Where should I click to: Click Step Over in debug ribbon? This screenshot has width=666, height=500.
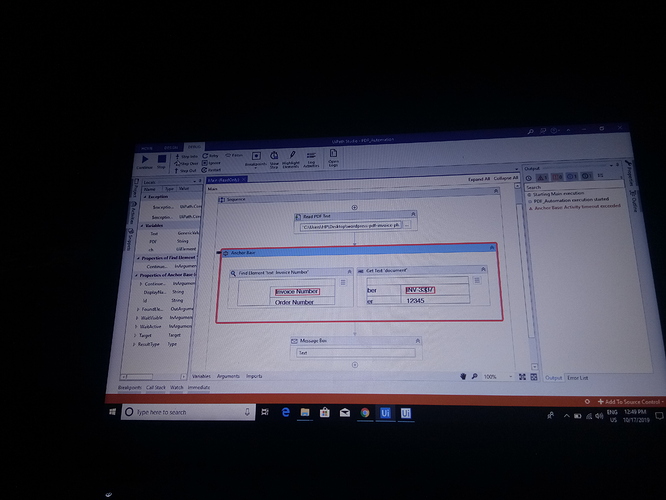[186, 164]
